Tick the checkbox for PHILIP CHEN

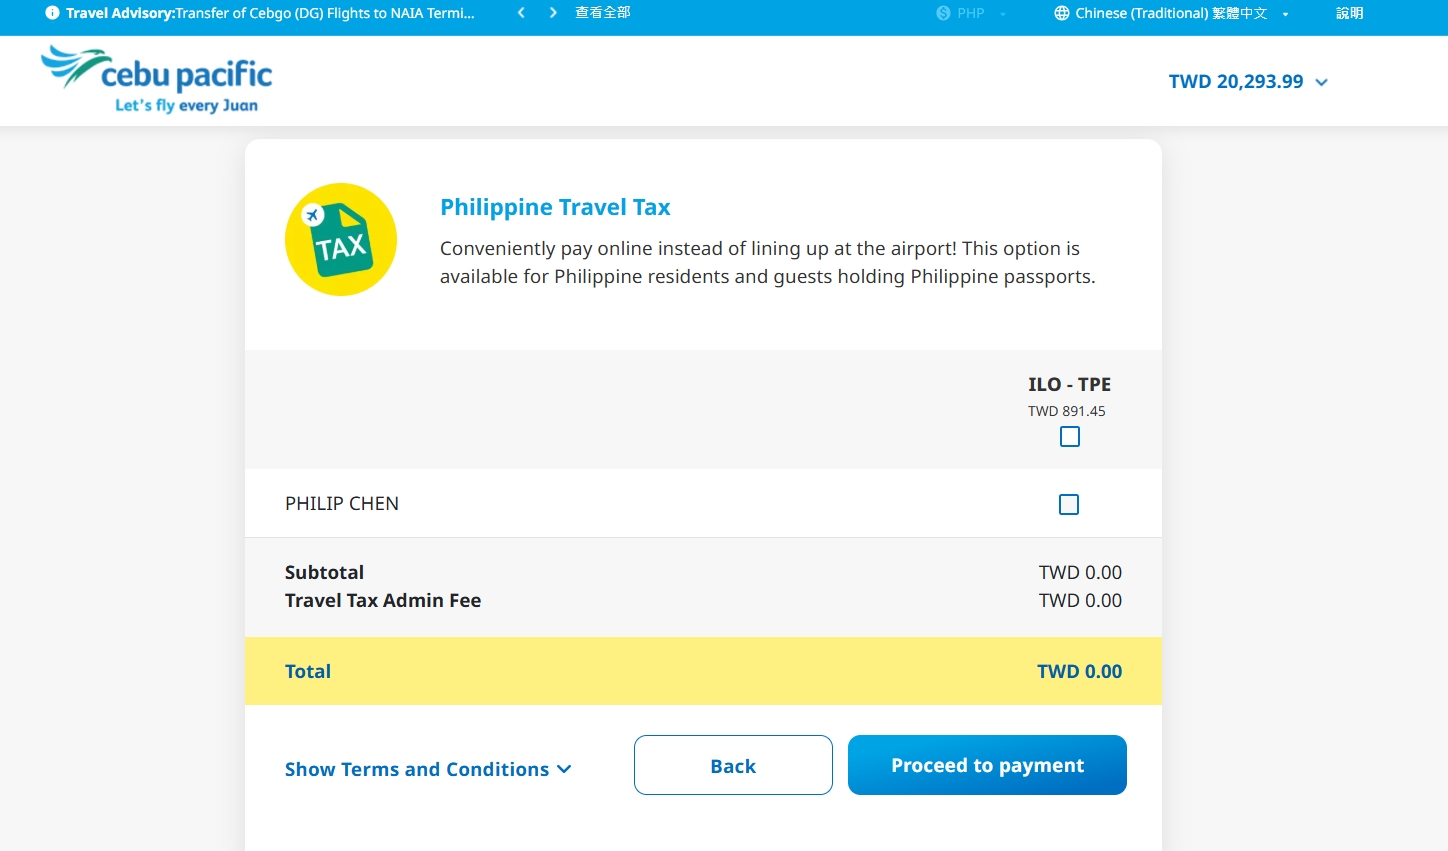pyautogui.click(x=1069, y=505)
